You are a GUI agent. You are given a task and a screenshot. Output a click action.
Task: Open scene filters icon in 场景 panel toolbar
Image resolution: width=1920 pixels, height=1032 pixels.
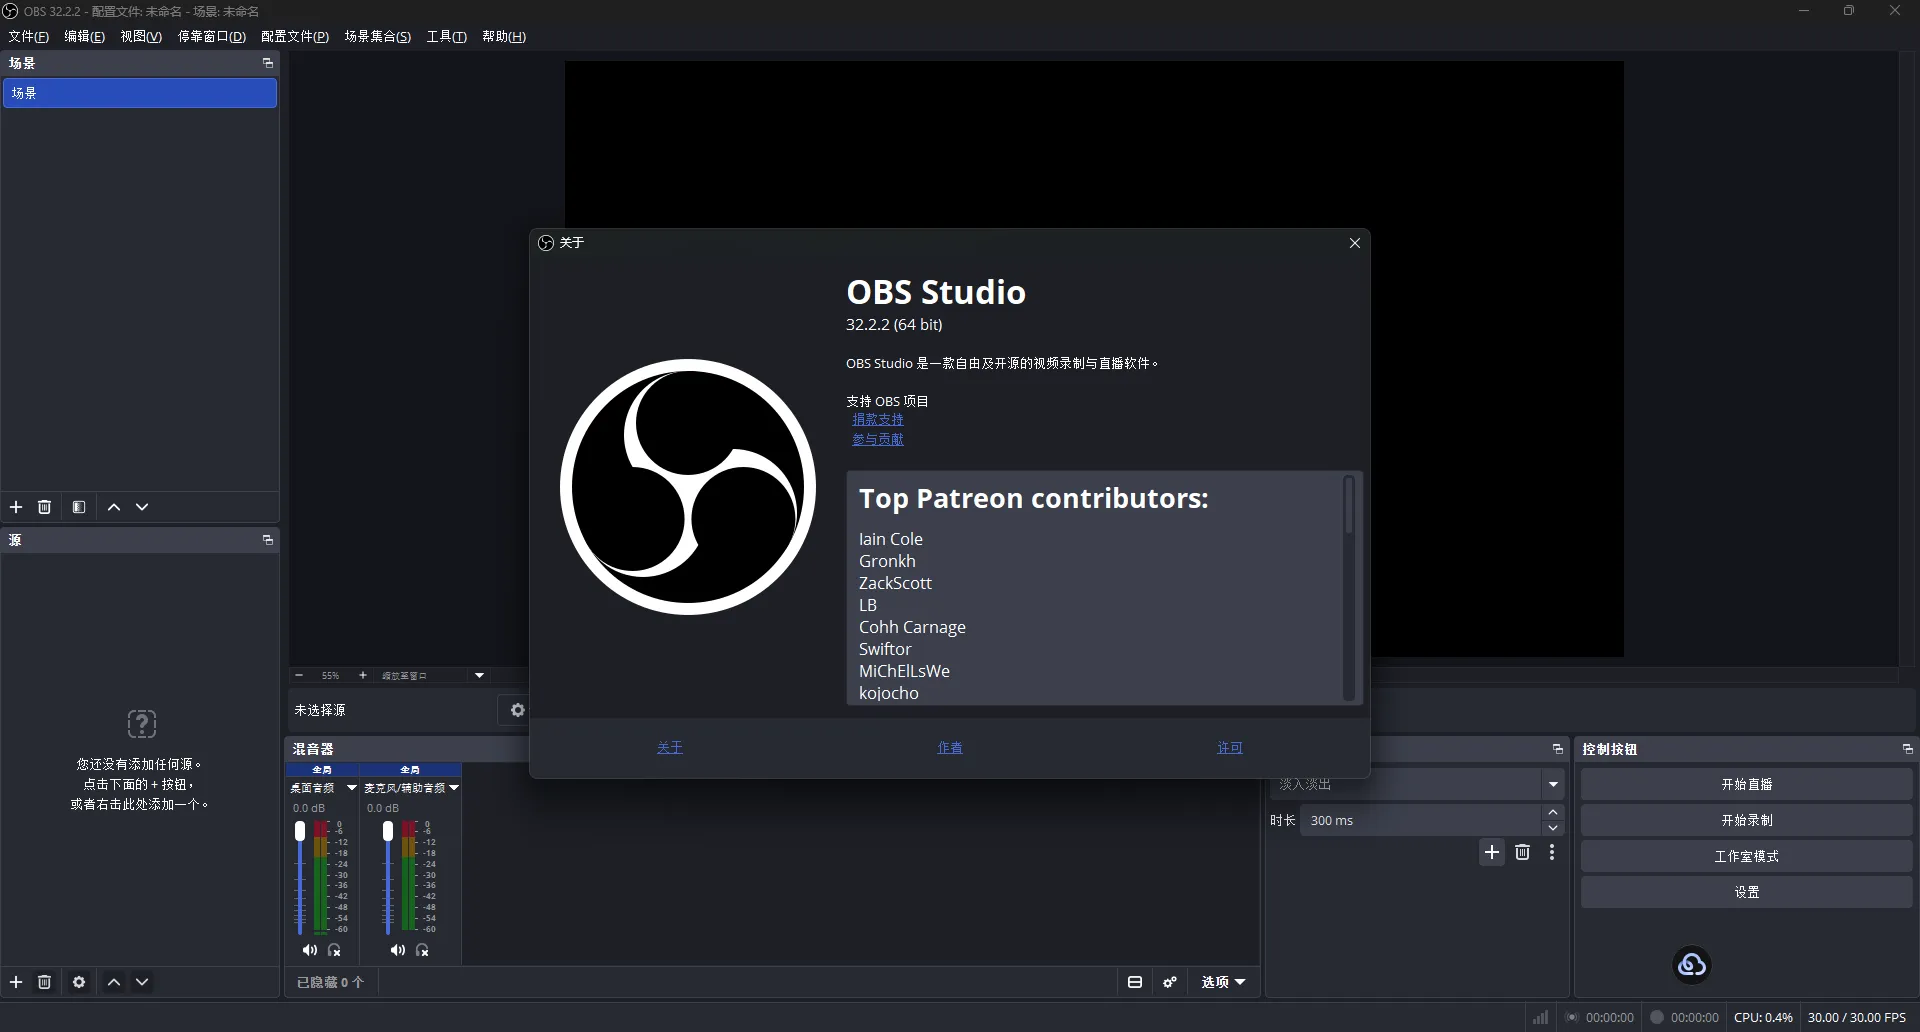tap(79, 507)
